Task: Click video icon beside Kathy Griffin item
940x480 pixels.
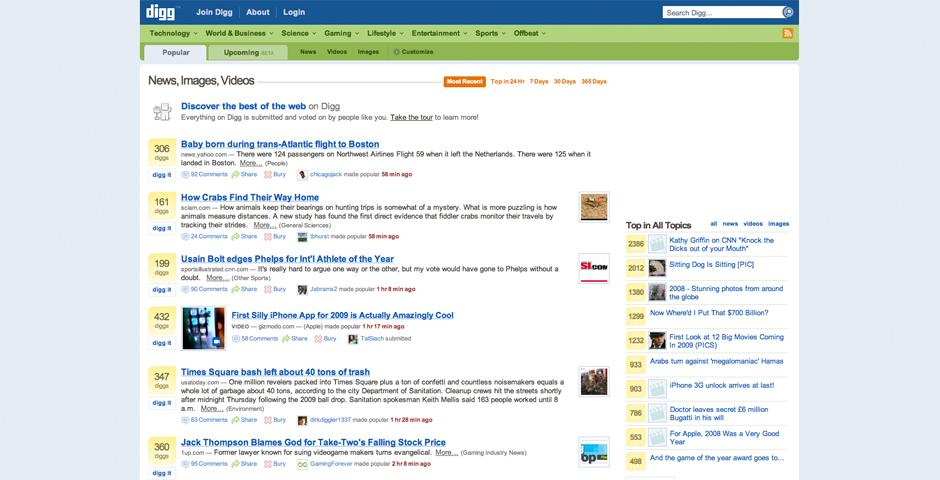Action: [657, 244]
